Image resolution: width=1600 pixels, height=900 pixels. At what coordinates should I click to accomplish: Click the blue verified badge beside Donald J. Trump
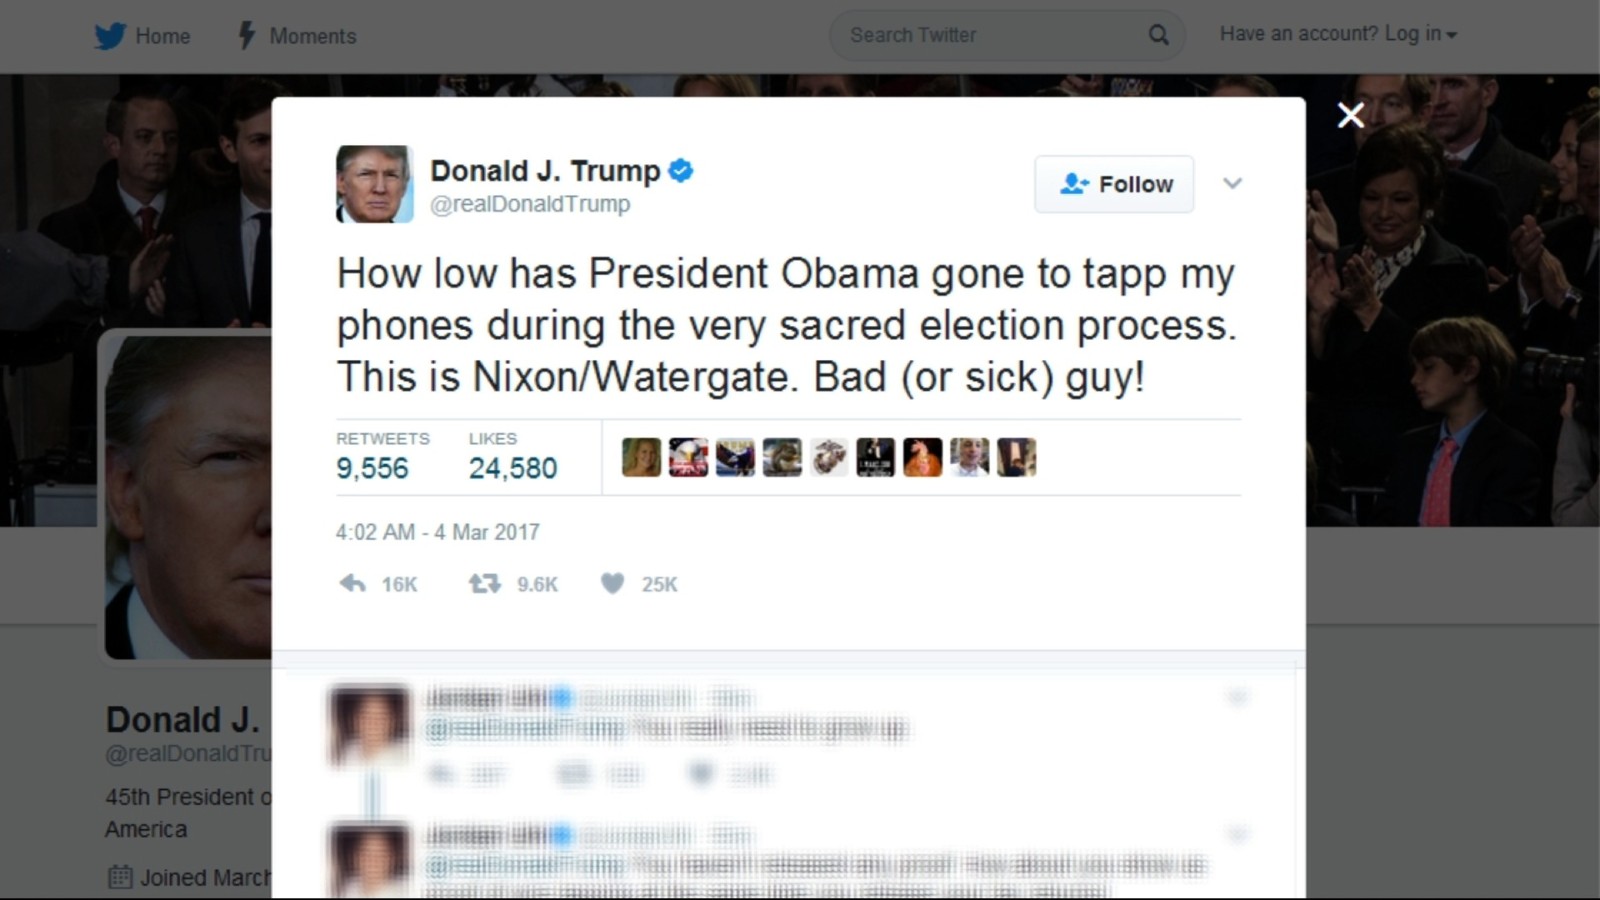coord(681,171)
